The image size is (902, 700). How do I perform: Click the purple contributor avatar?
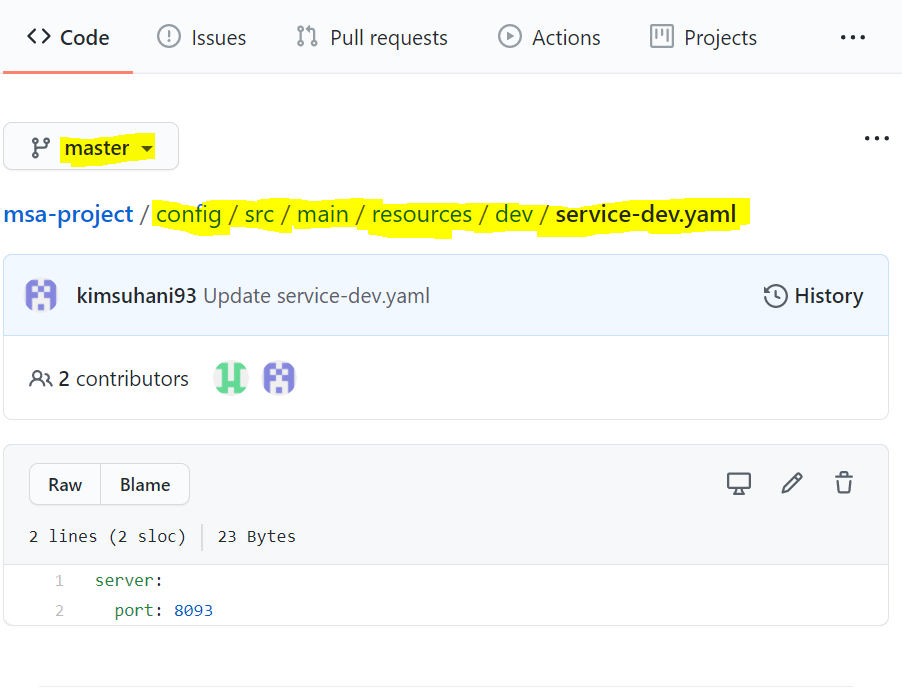point(279,378)
